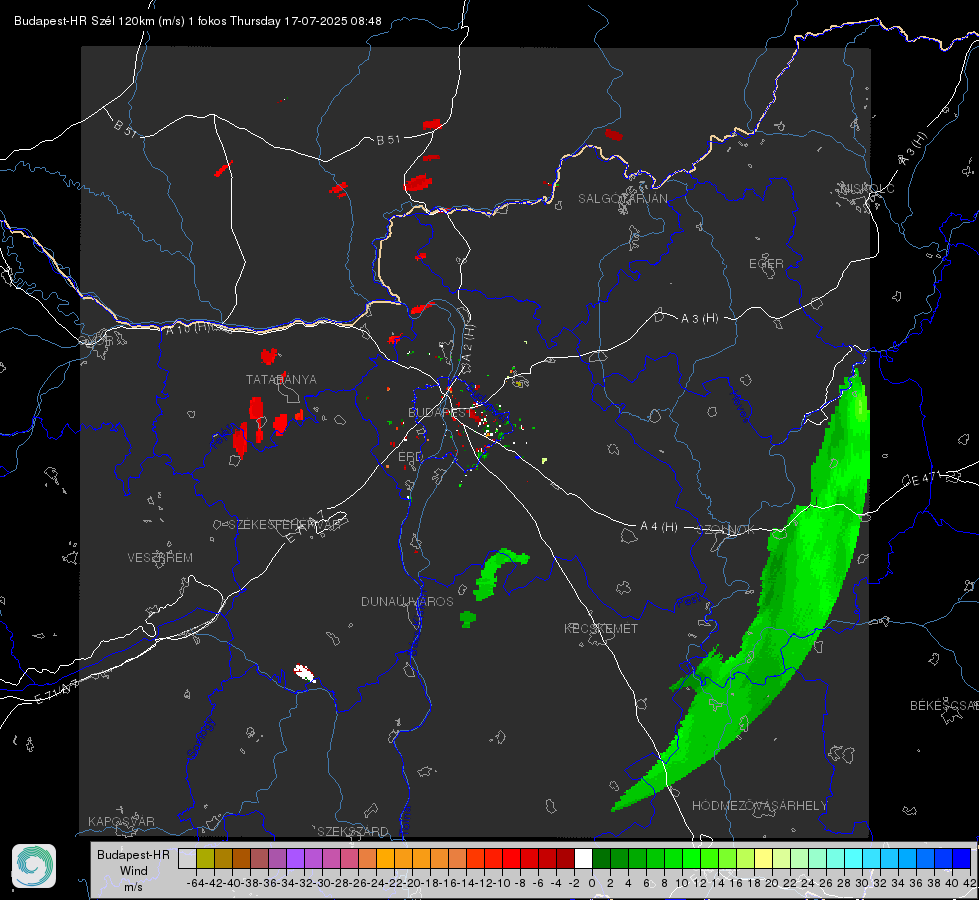Screen dimensions: 979x900
Task: Select the '42' value on the legend scale
Action: [970, 883]
